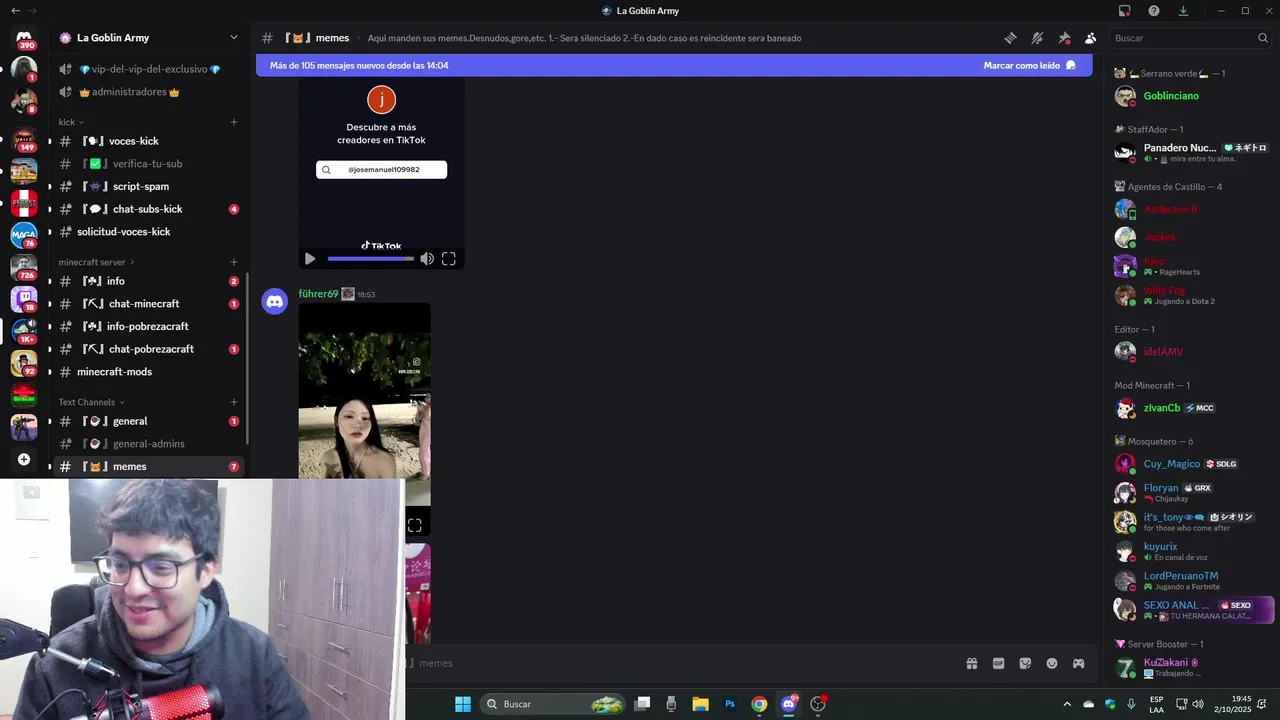Click the @josemanuel109982 TikTok search box
Image resolution: width=1280 pixels, height=720 pixels.
[381, 170]
